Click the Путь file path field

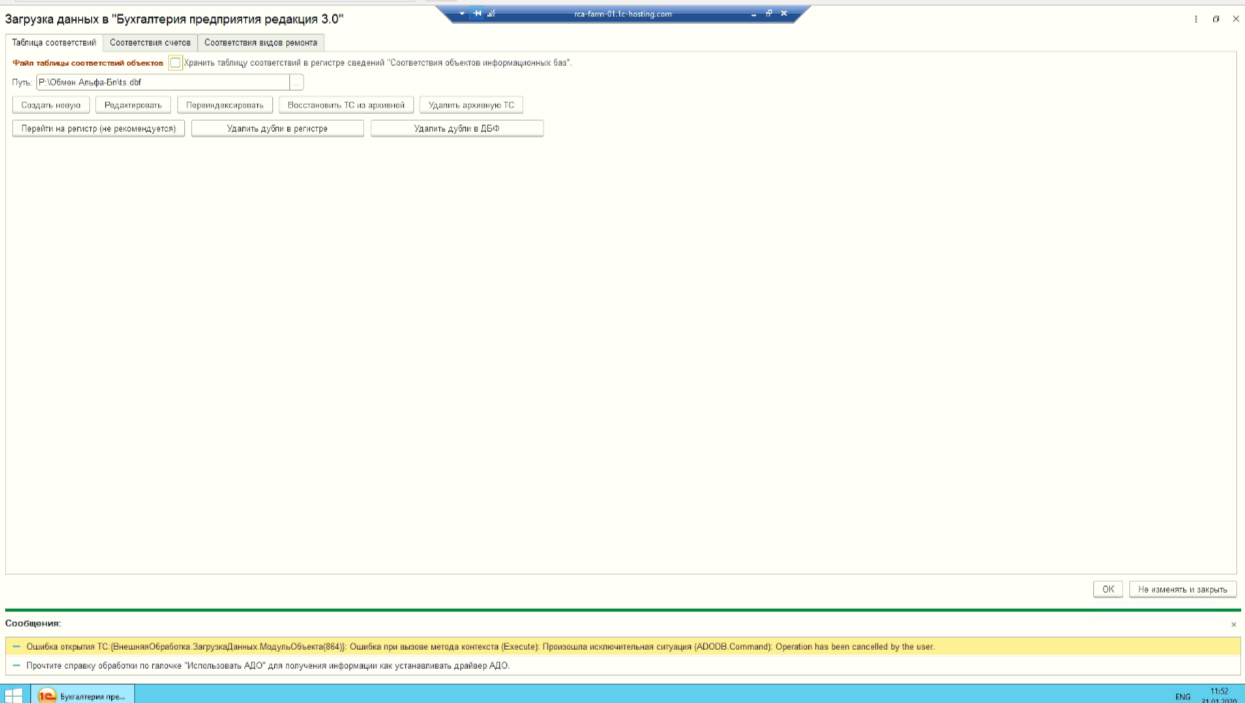click(162, 82)
